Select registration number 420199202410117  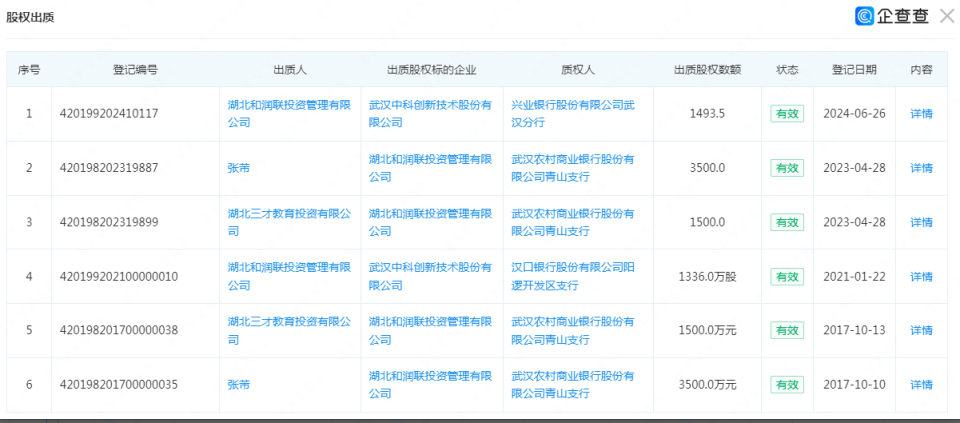coord(109,114)
